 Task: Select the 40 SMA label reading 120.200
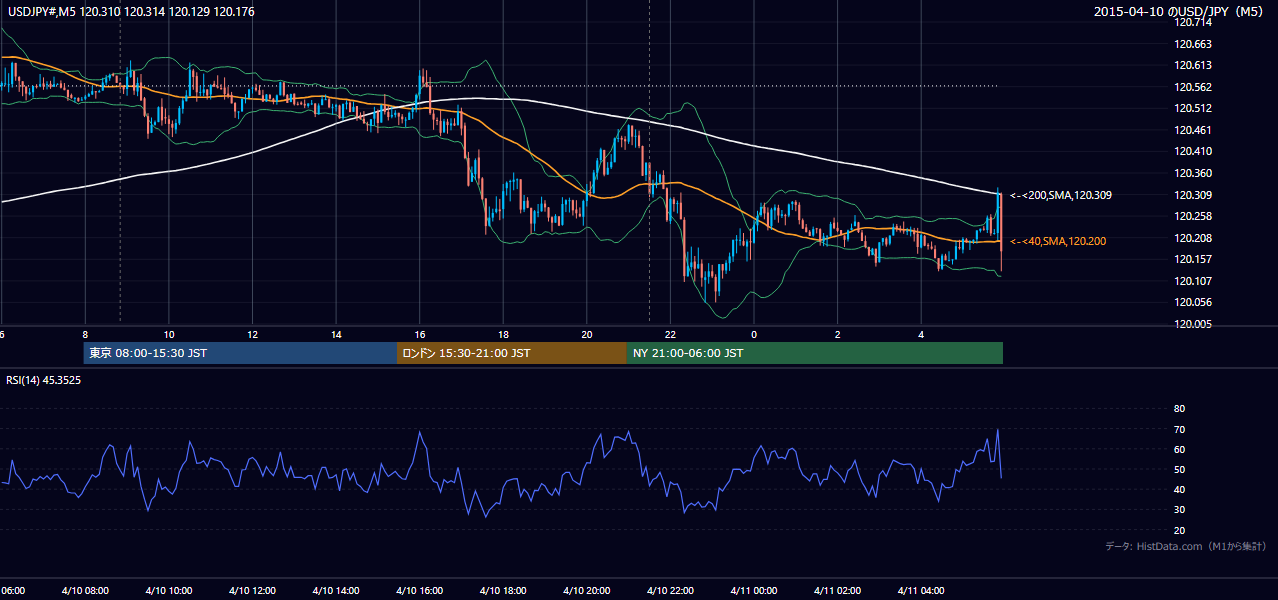pyautogui.click(x=1058, y=241)
